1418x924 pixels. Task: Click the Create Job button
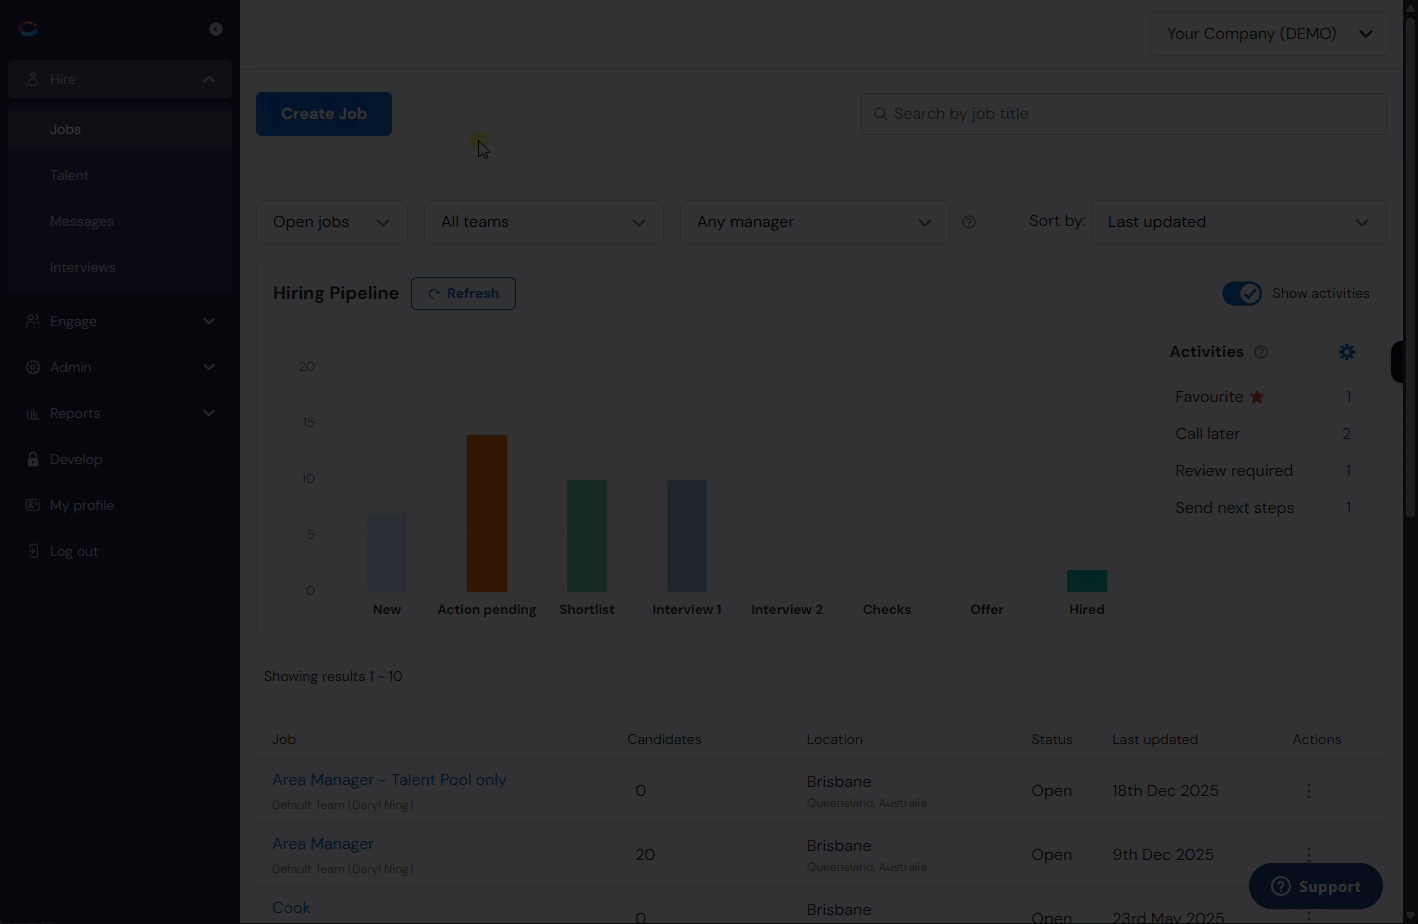click(x=324, y=114)
